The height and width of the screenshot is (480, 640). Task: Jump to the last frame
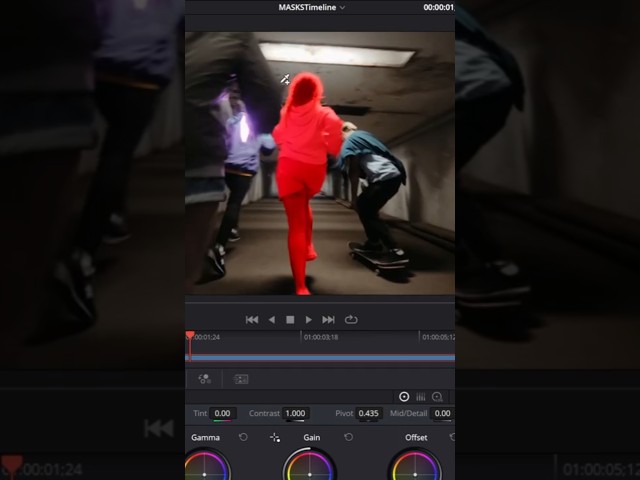[x=328, y=320]
